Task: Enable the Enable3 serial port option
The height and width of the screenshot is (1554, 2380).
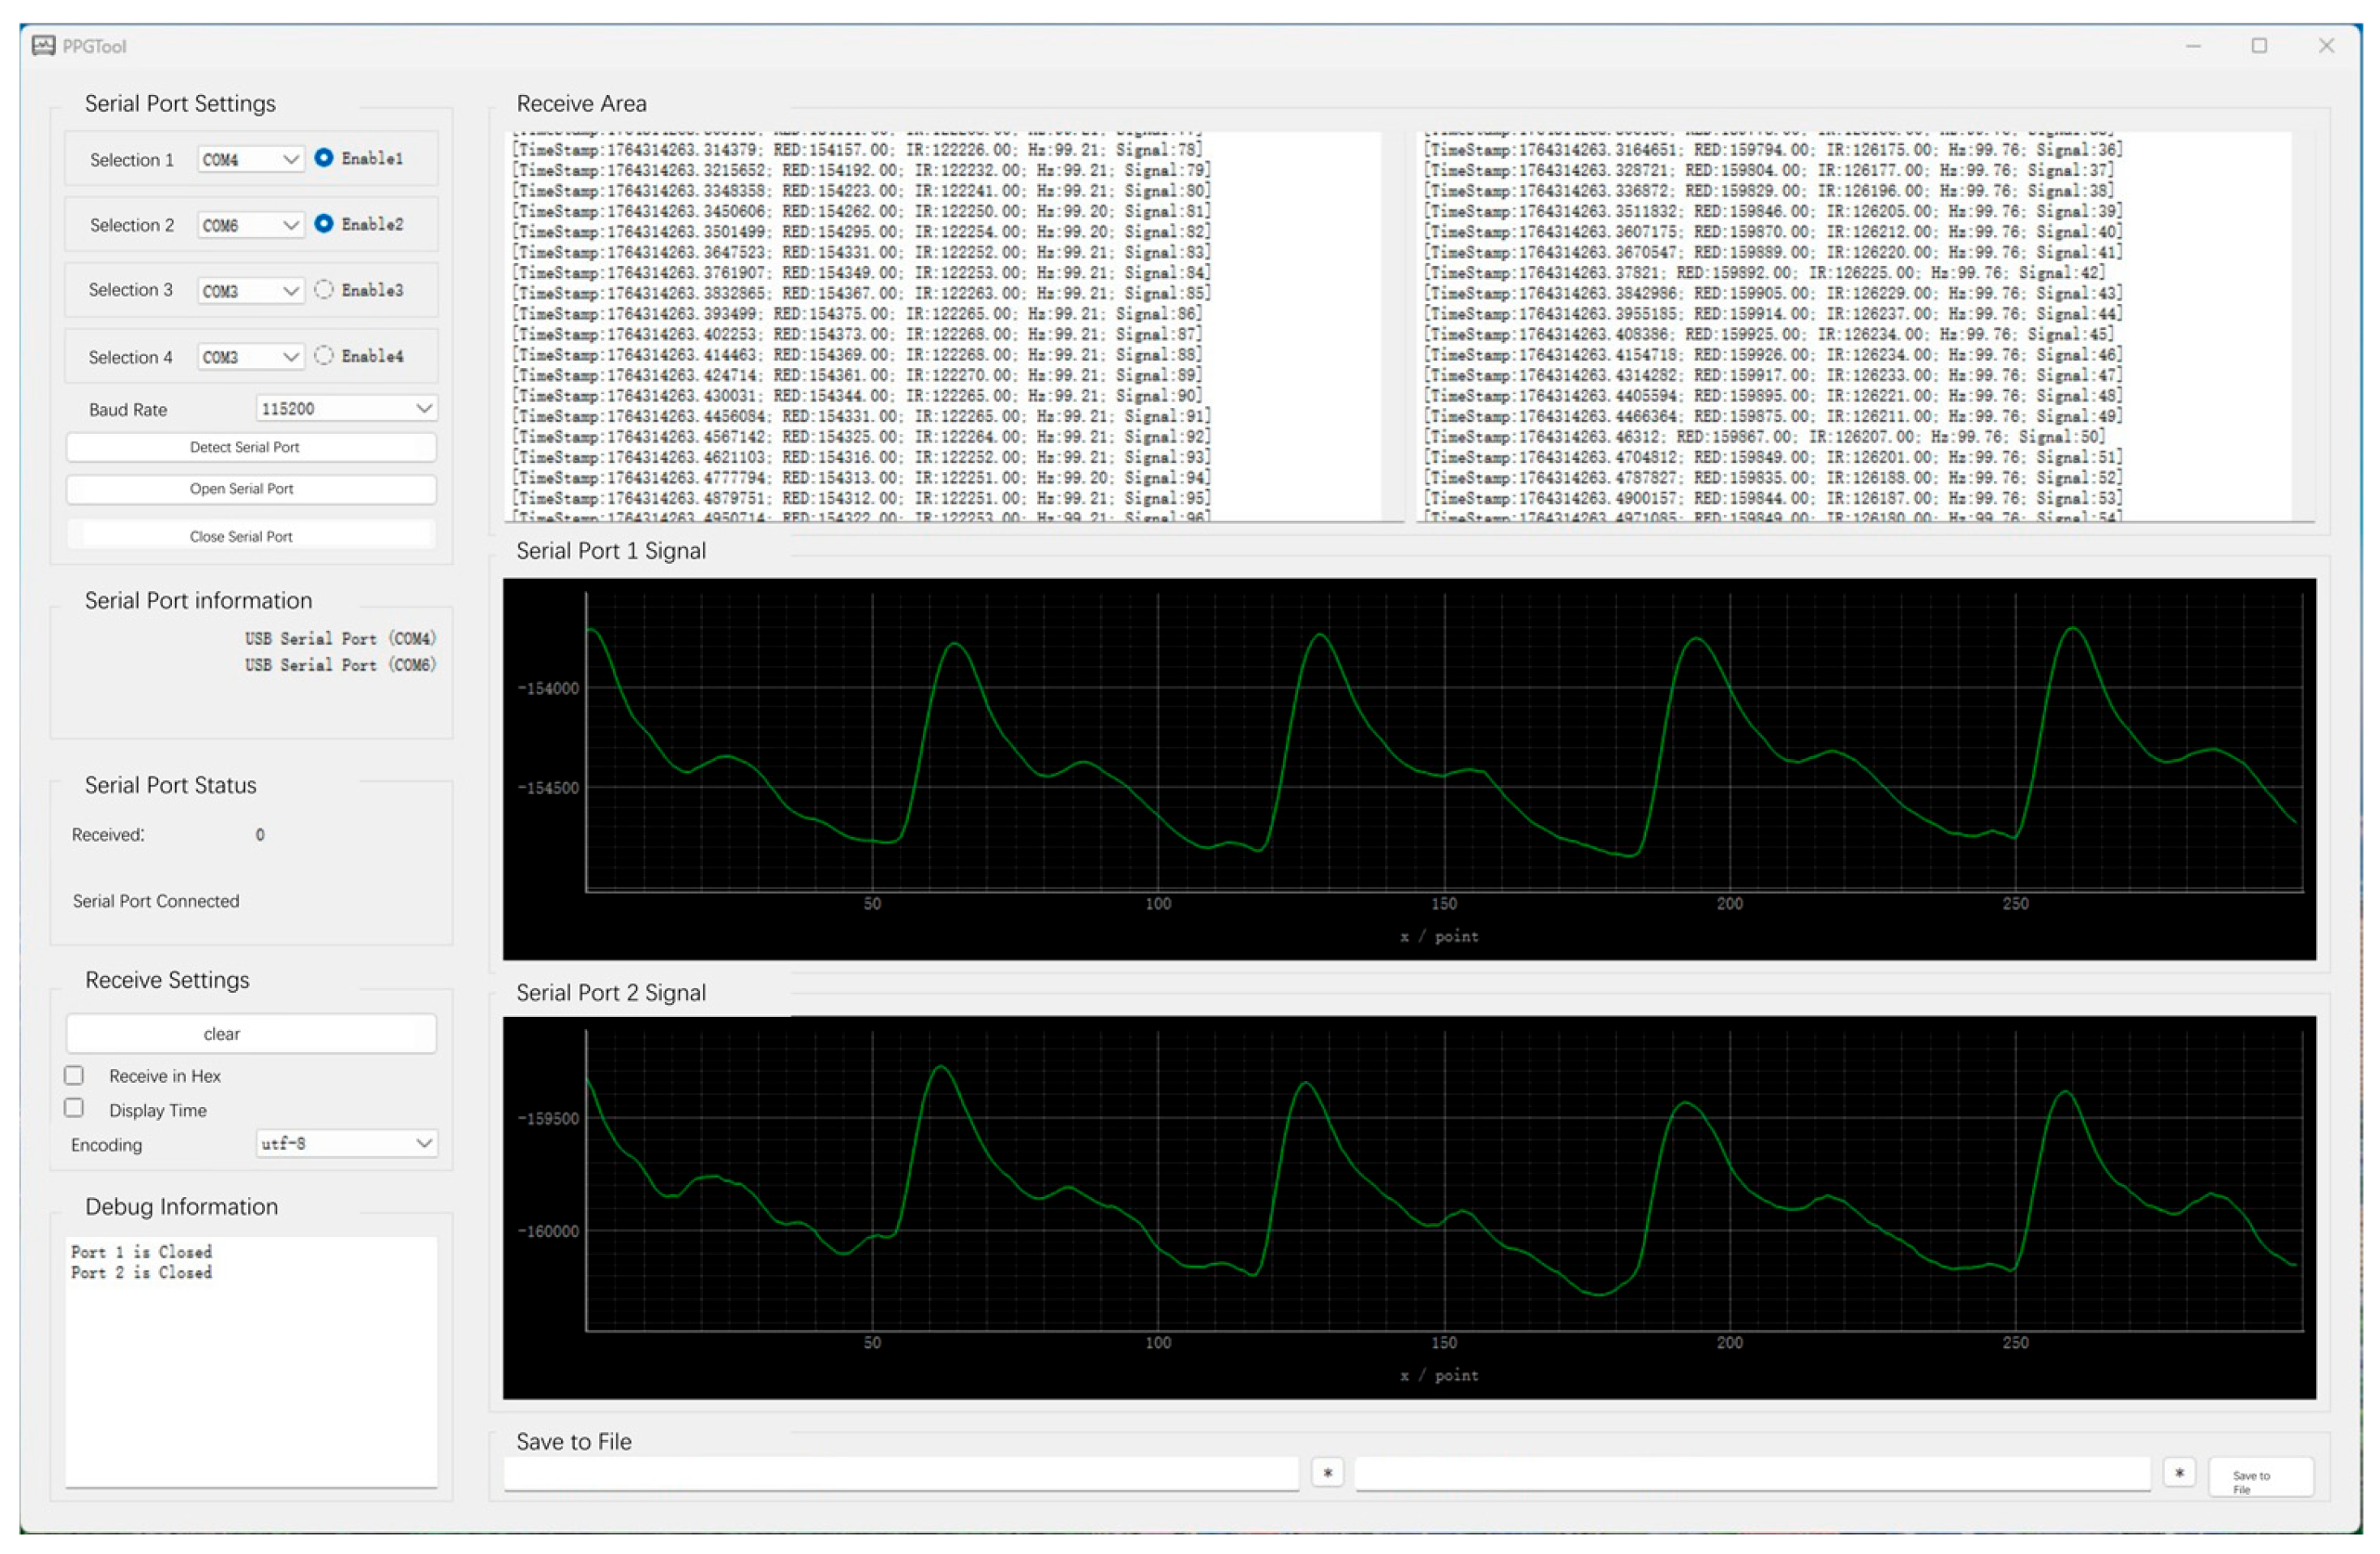Action: (324, 290)
